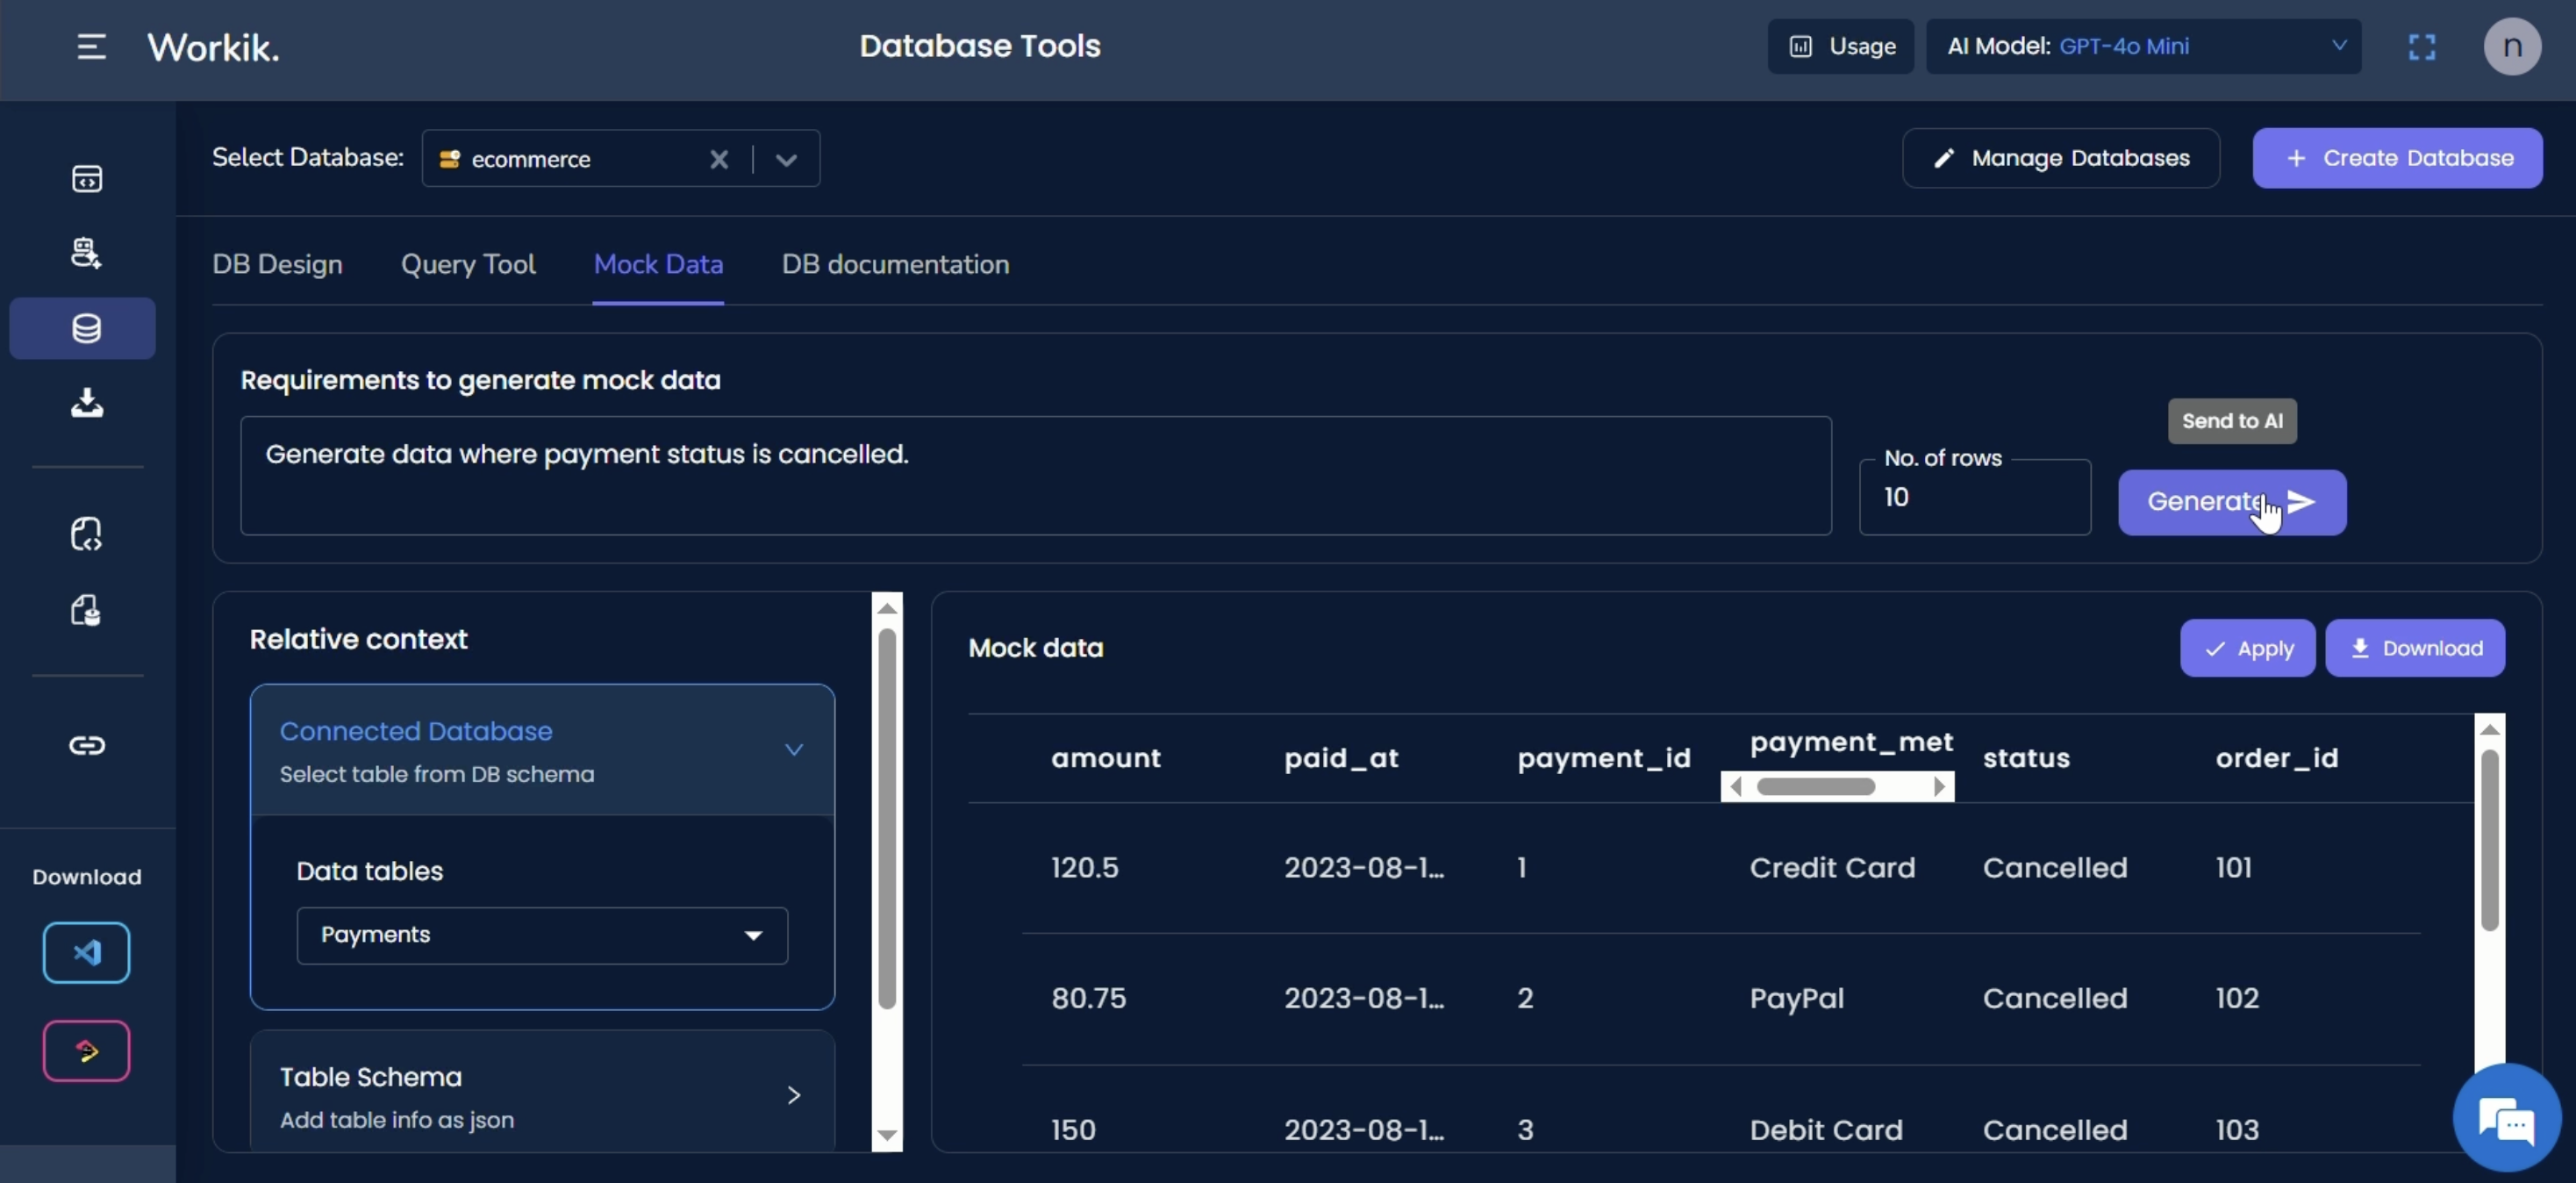Click the No. of rows input field

pos(1974,498)
